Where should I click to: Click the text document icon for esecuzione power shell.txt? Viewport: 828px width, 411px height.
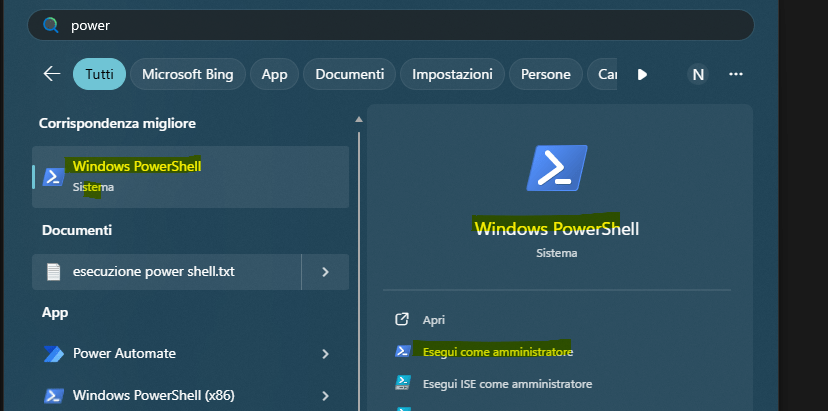coord(54,271)
